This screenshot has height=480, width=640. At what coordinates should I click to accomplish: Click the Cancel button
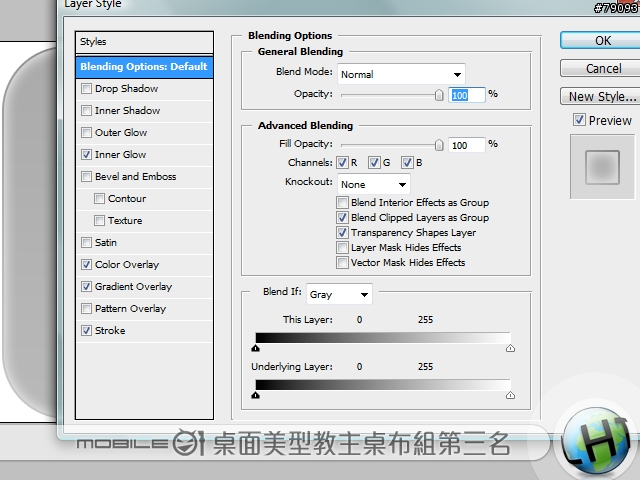coord(600,68)
